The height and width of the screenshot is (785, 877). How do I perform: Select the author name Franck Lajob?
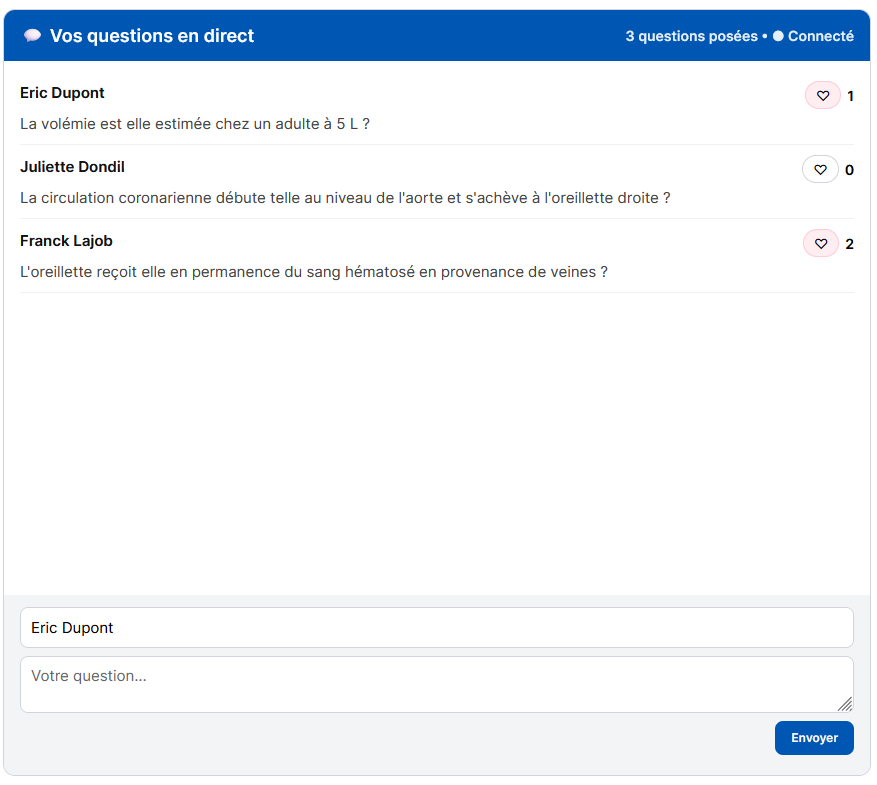66,241
